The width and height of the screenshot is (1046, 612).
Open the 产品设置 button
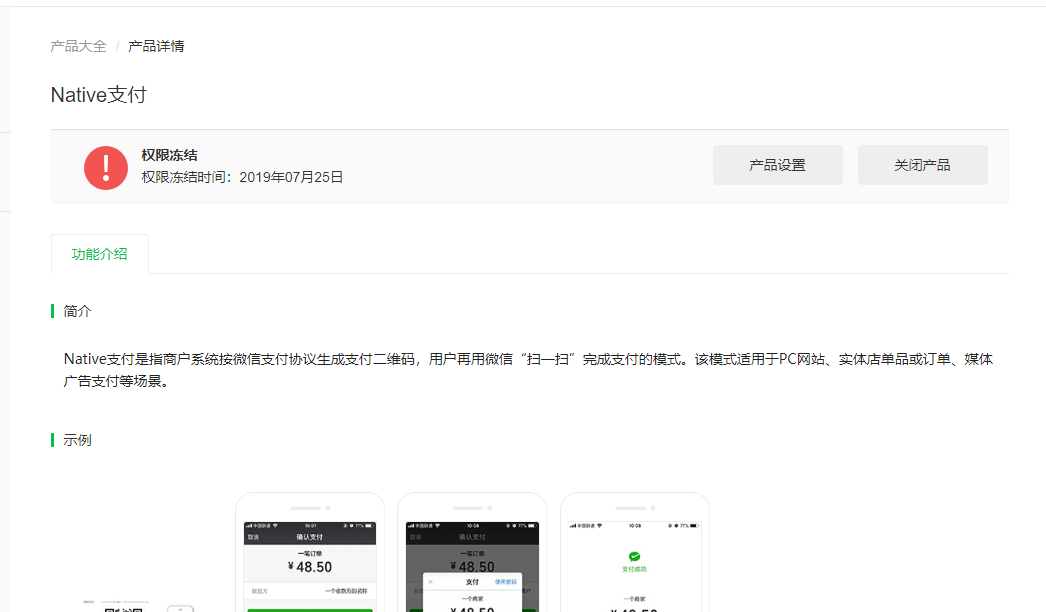[778, 165]
